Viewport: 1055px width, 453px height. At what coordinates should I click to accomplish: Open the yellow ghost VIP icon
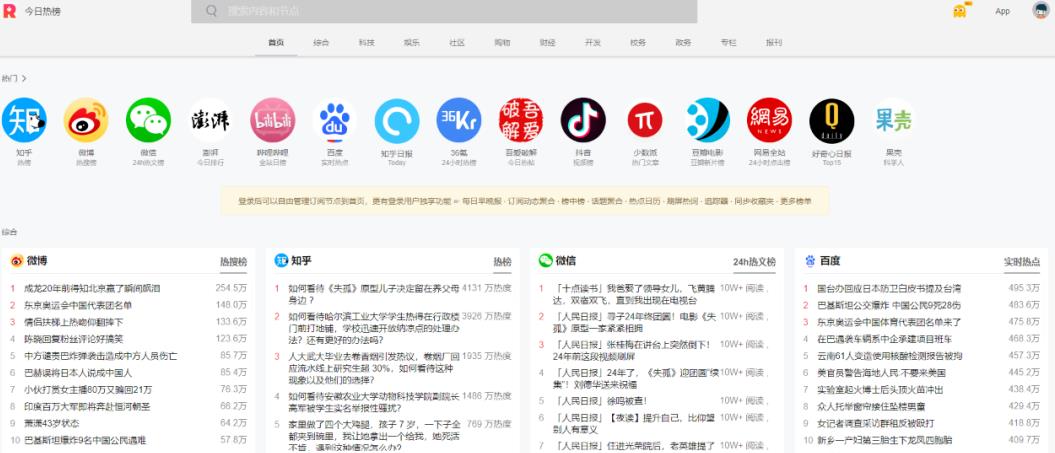point(962,10)
